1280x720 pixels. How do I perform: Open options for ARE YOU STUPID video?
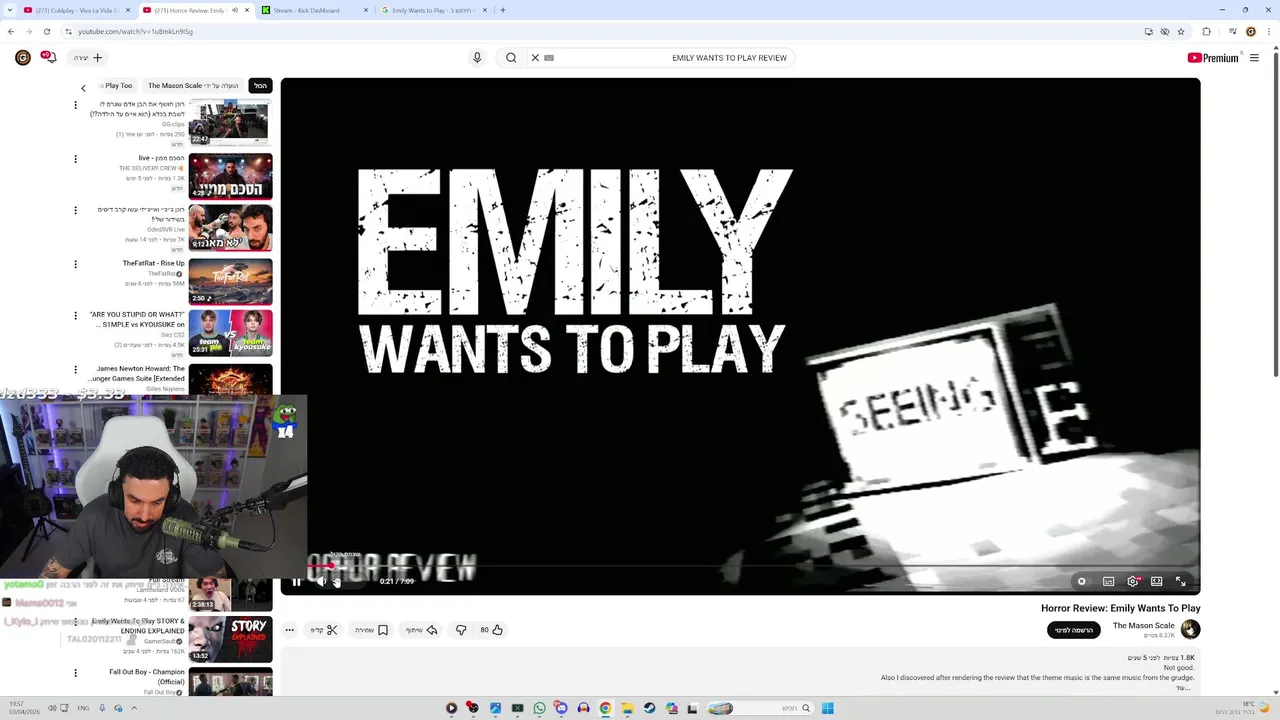click(x=75, y=316)
